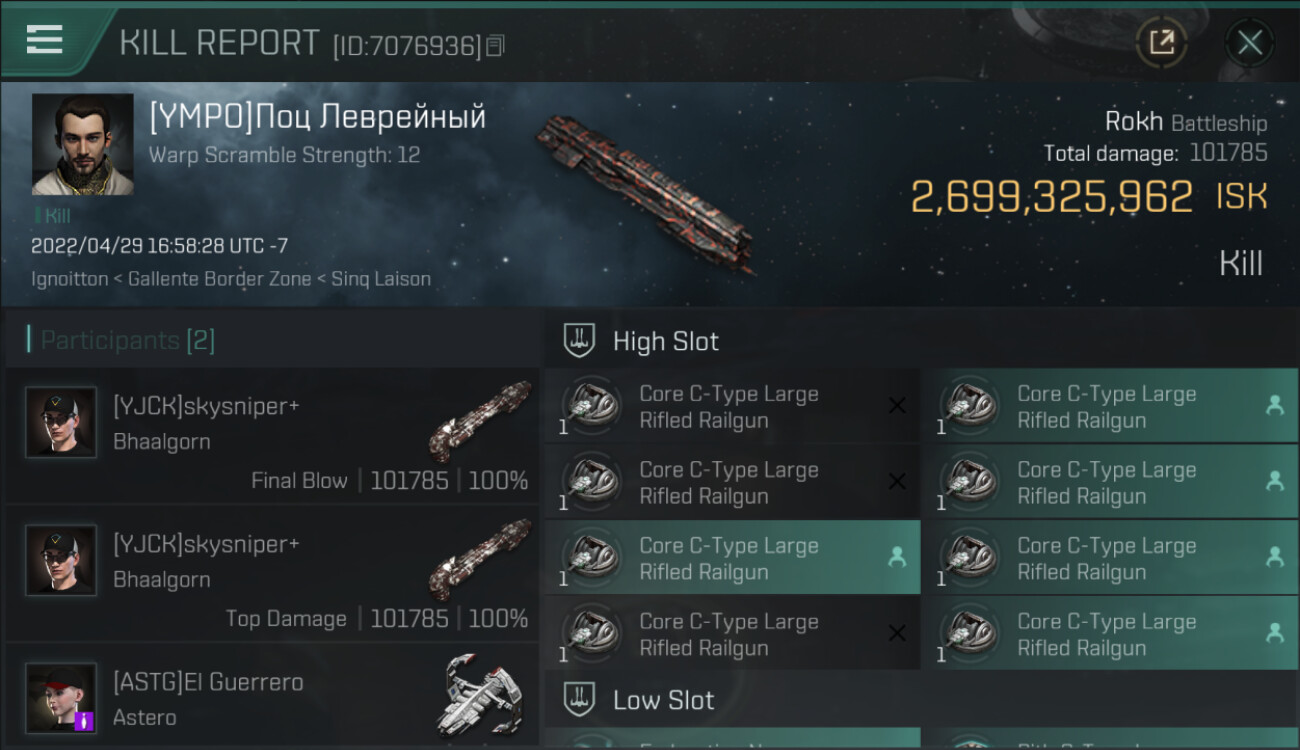Click the person icon on top-right railgun
Viewport: 1300px width, 750px height.
tap(1274, 405)
